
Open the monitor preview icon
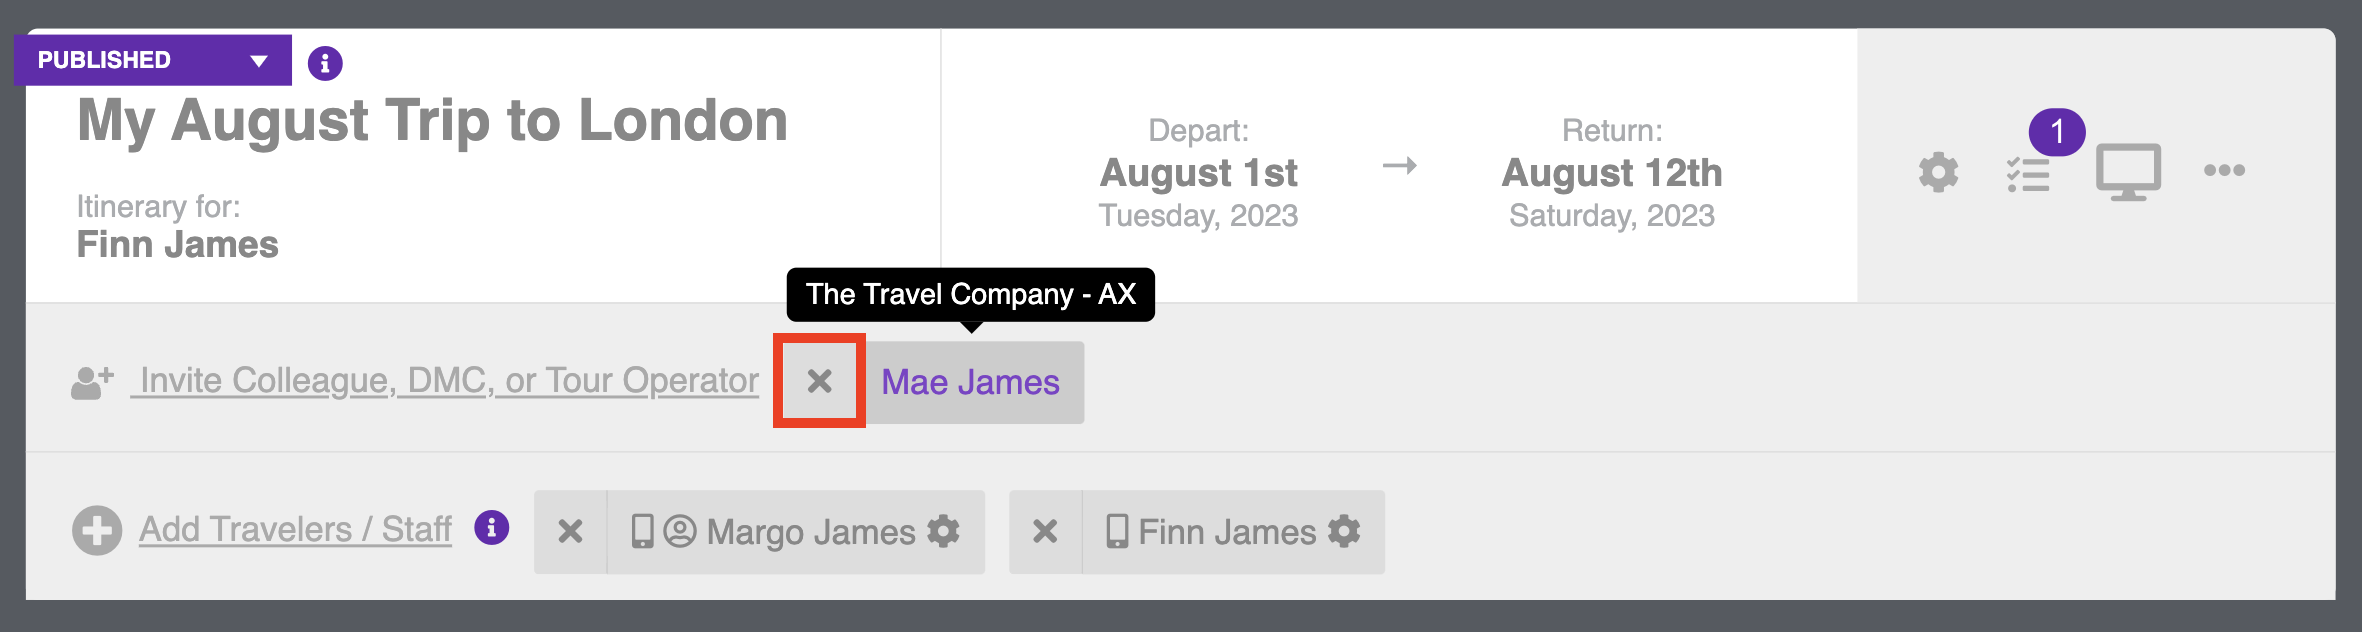click(x=2128, y=172)
